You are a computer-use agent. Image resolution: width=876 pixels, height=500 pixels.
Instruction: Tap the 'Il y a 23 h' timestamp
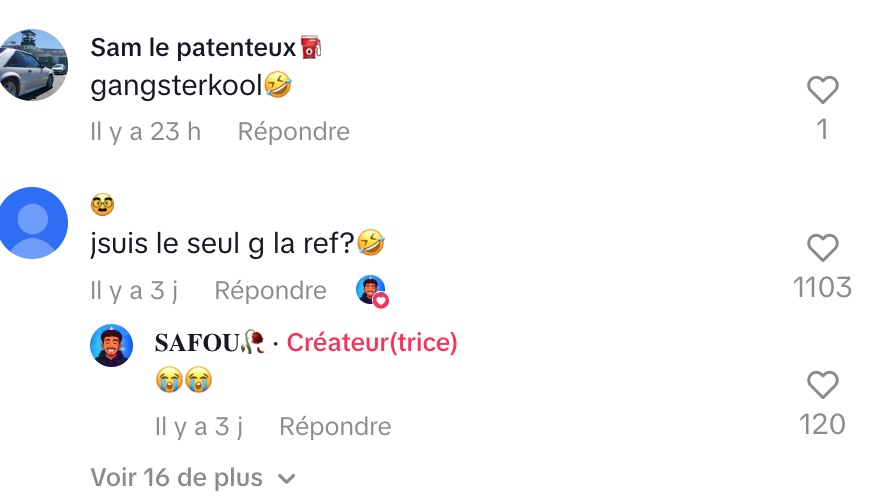[x=146, y=132]
